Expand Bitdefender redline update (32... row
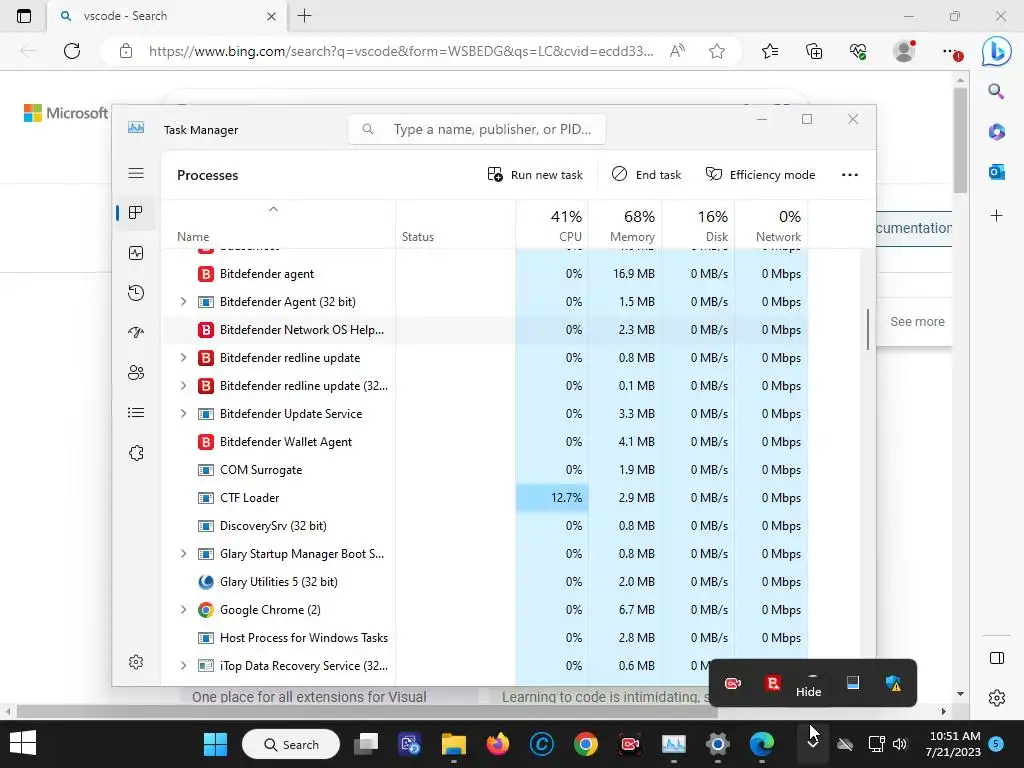1024x768 pixels. [184, 386]
